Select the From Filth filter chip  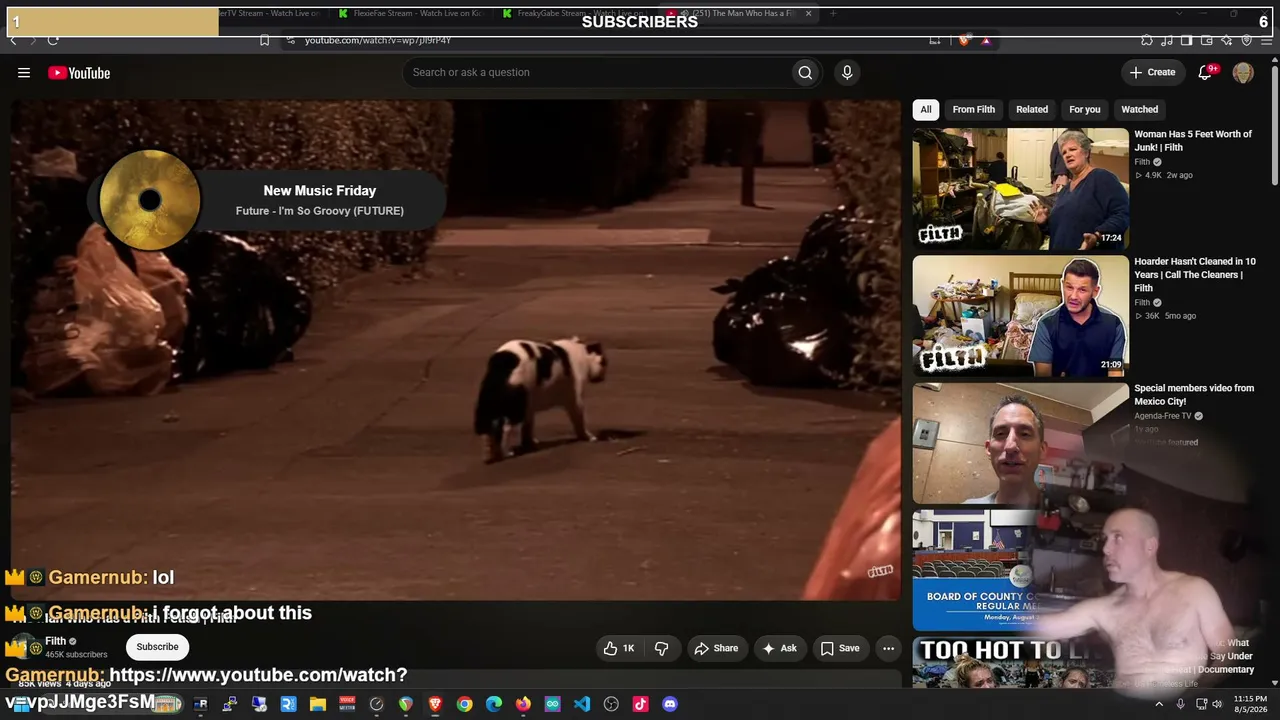click(x=974, y=109)
